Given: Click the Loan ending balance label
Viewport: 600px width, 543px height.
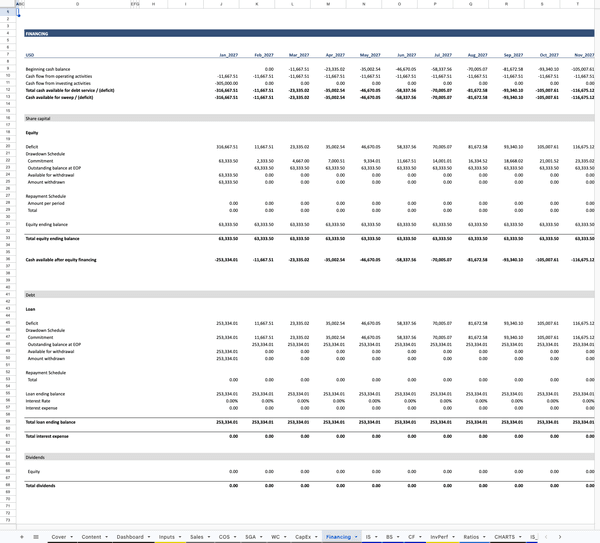Looking at the screenshot, I should coord(45,394).
